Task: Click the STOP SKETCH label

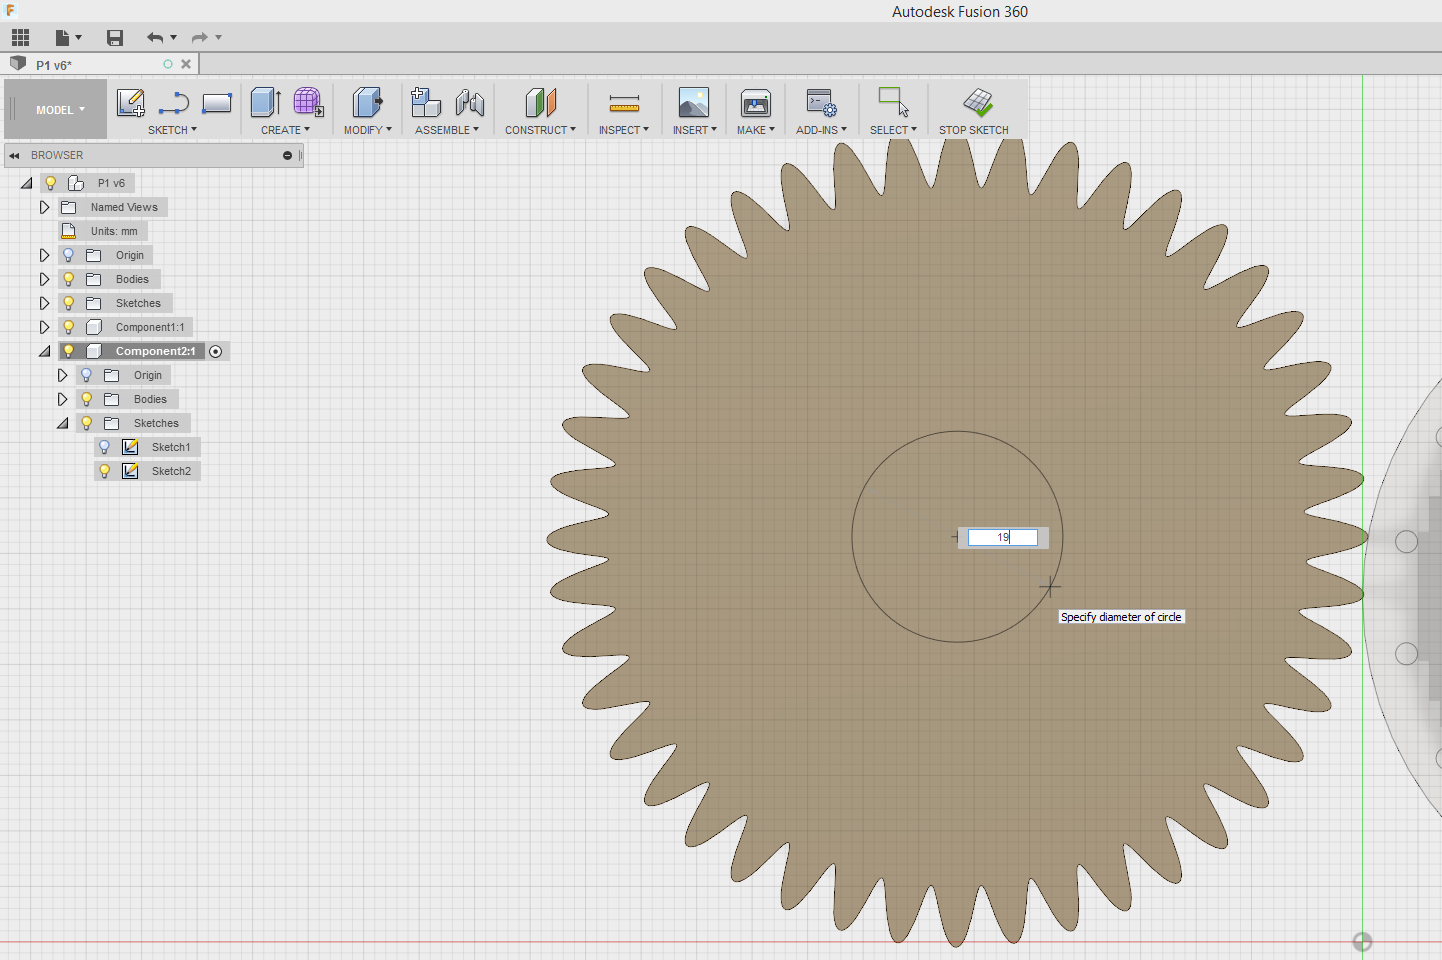Action: click(x=974, y=130)
